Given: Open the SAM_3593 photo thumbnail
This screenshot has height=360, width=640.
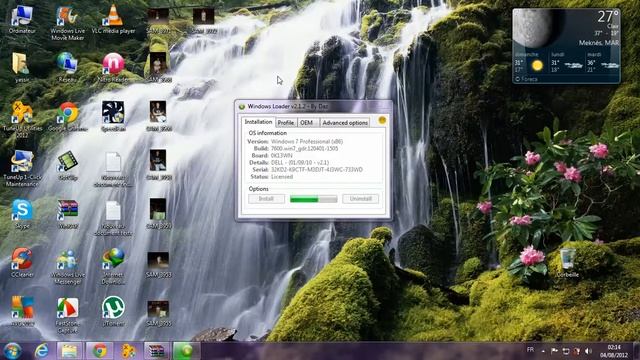Looking at the screenshot, I should click(x=158, y=263).
